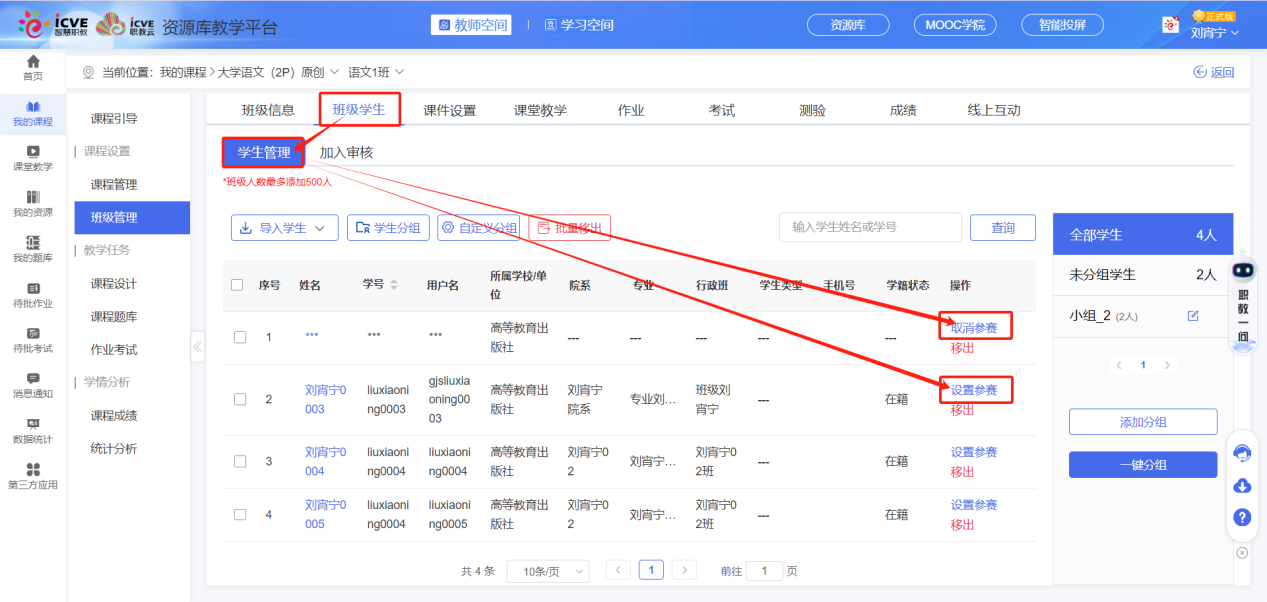Click the 一键分组 button
The image size is (1267, 602).
(x=1142, y=464)
